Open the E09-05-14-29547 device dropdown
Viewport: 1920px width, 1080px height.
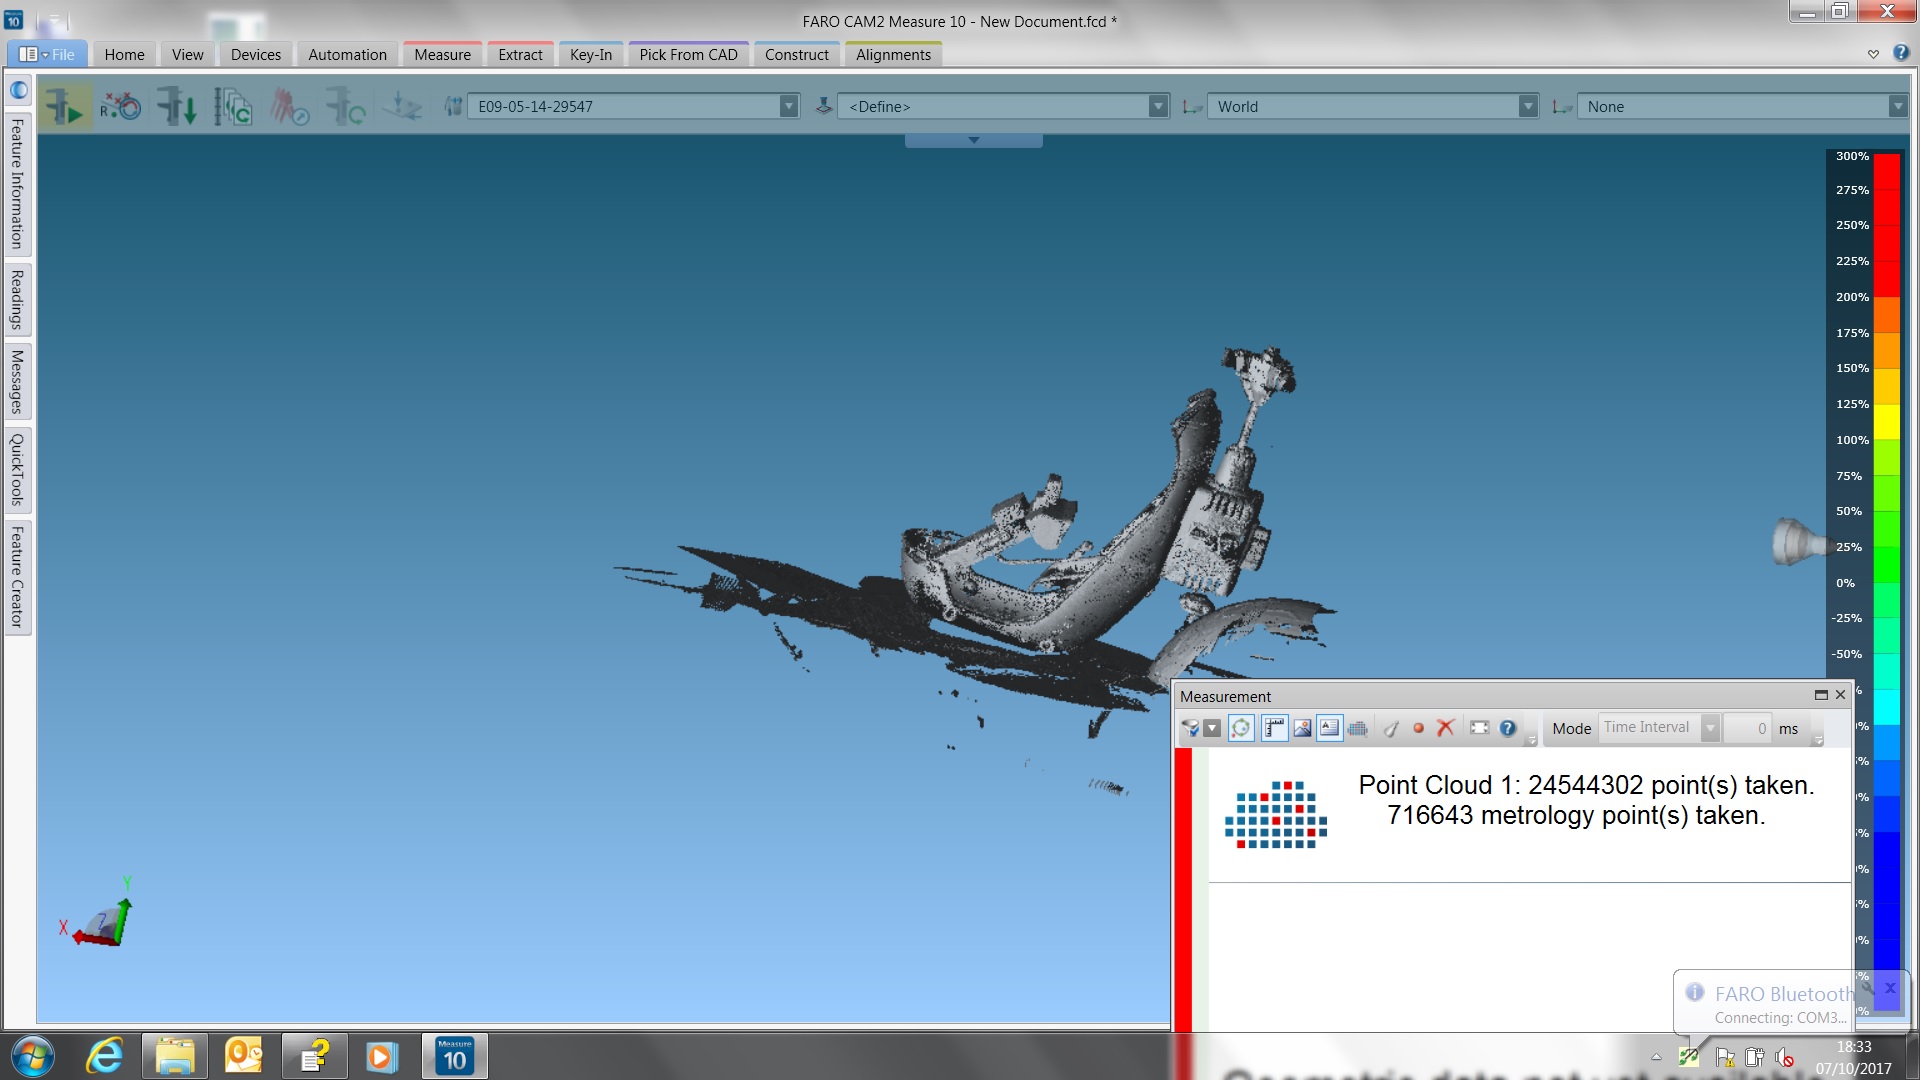pyautogui.click(x=789, y=106)
